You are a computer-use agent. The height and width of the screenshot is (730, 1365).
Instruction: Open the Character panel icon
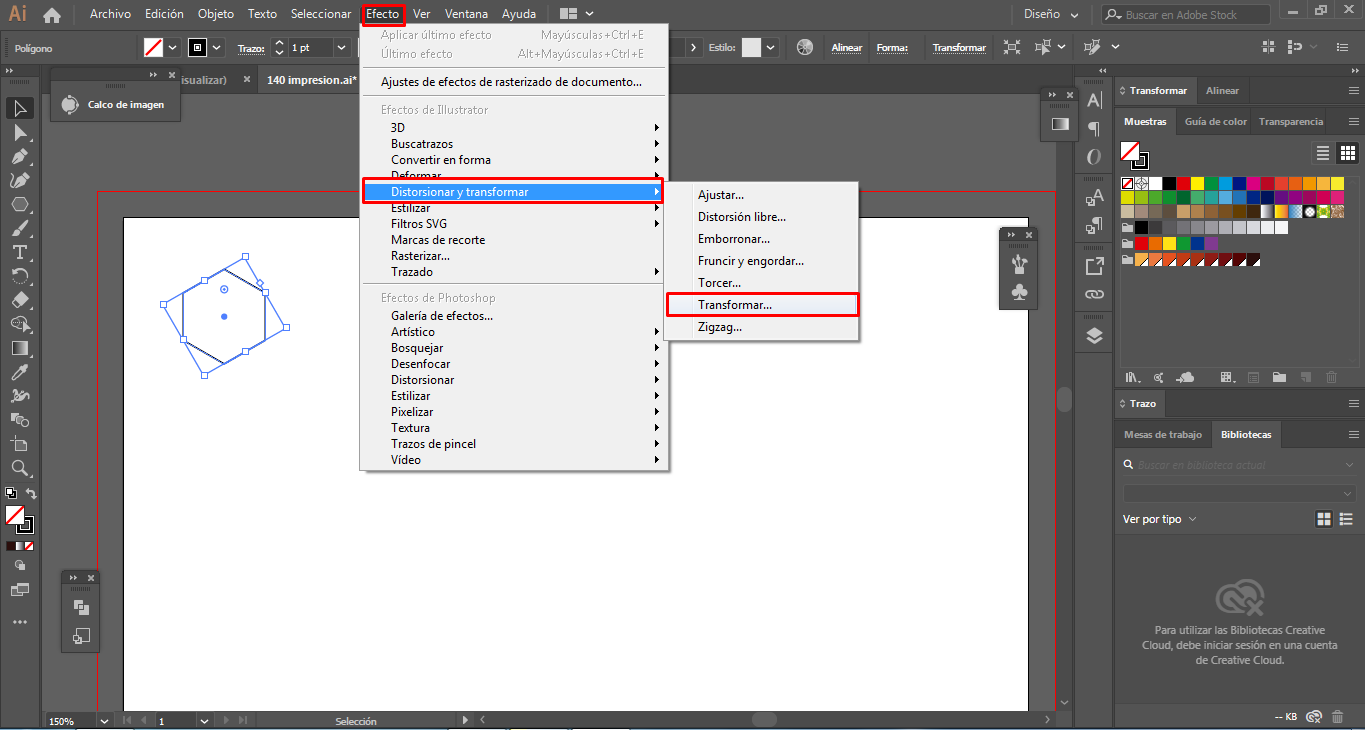[1094, 100]
